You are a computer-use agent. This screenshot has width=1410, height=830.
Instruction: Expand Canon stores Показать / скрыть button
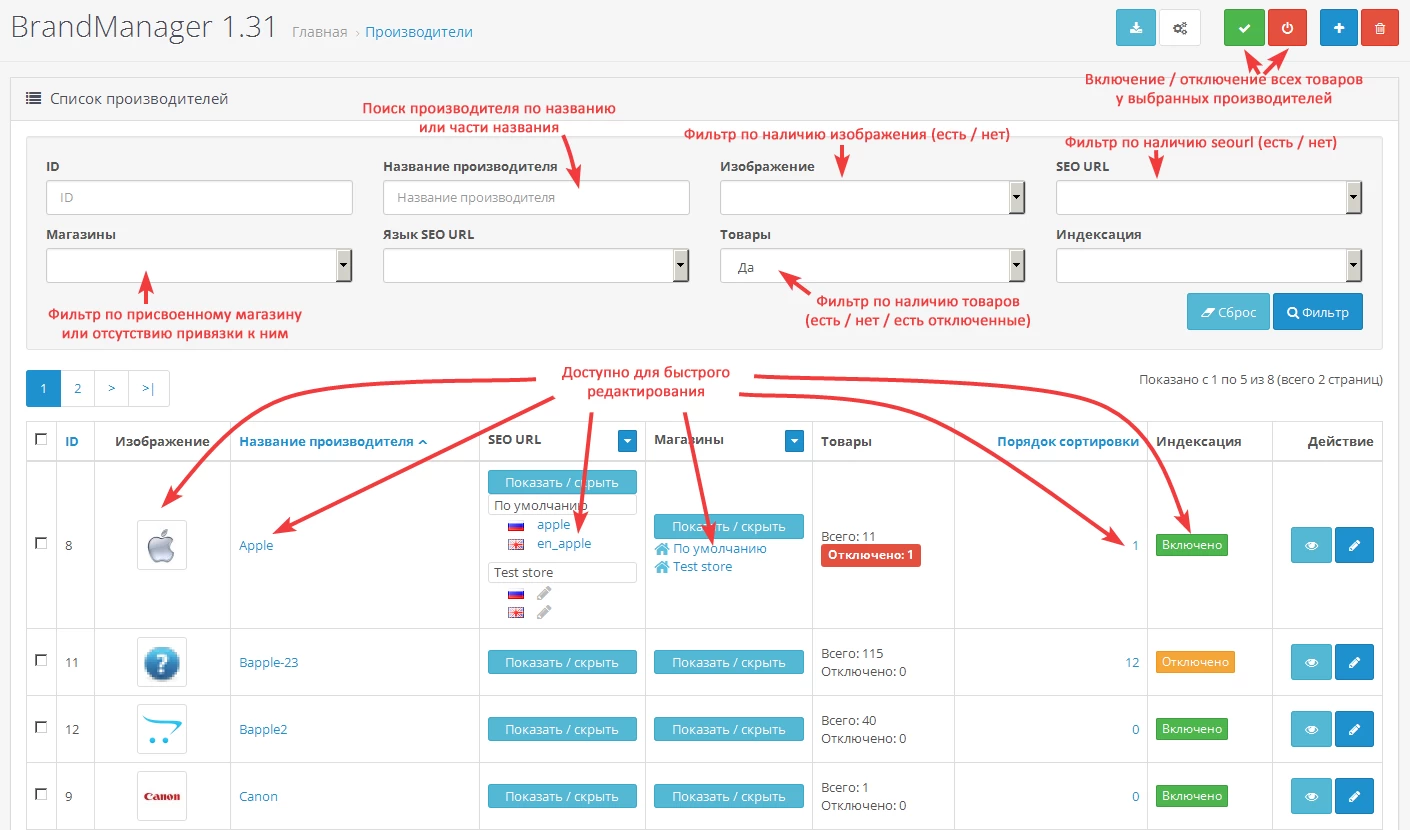(729, 796)
